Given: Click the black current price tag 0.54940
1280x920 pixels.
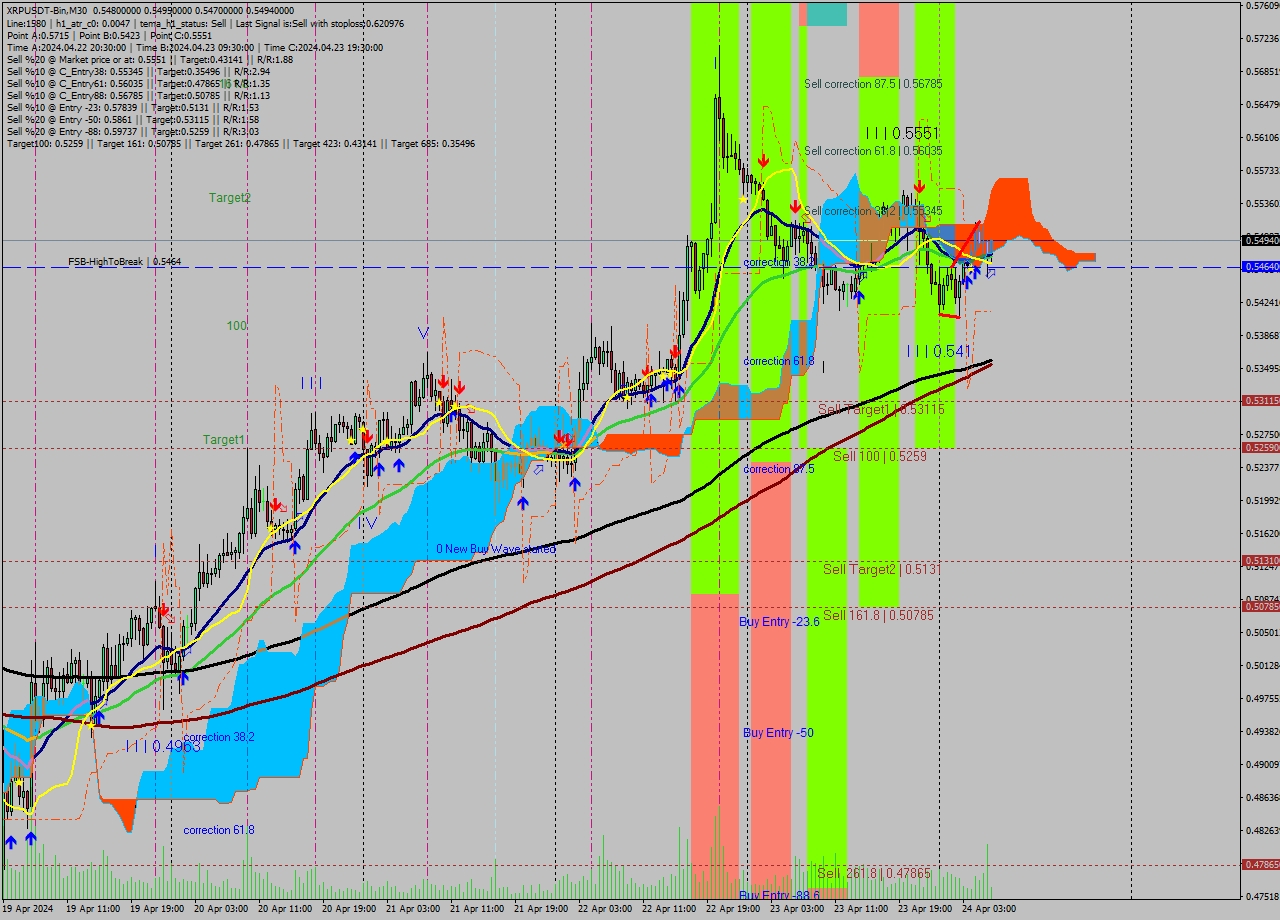Looking at the screenshot, I should coord(1260,240).
